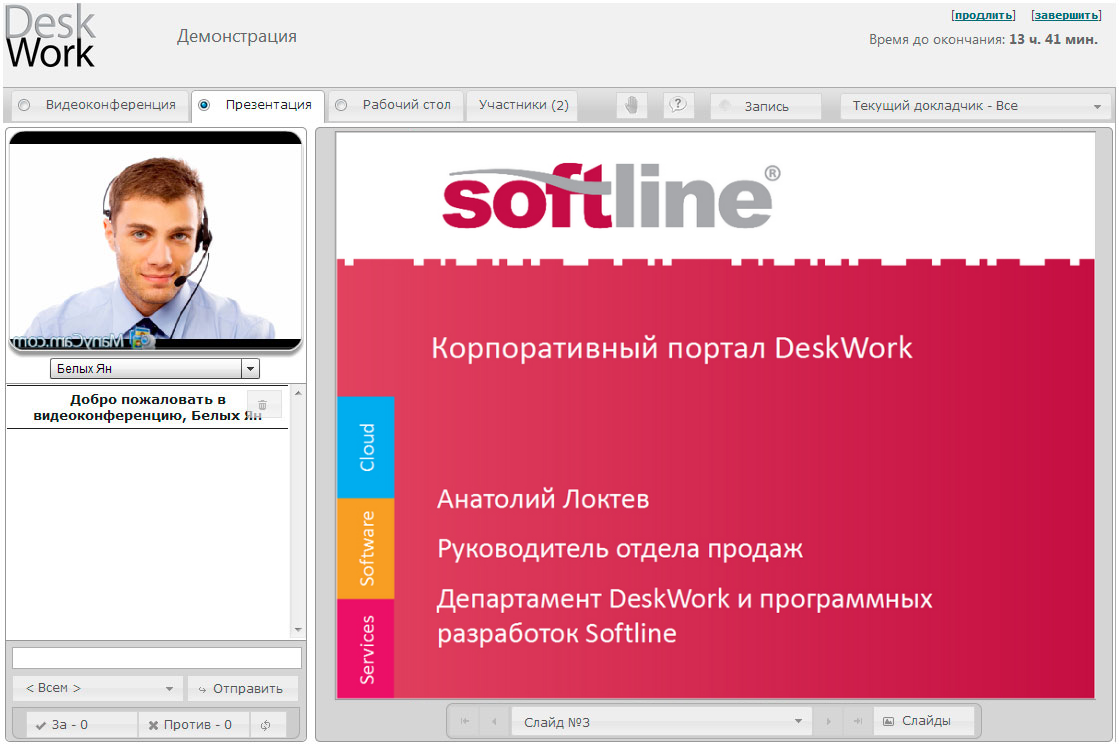This screenshot has width=1119, height=745.
Task: Click the webcam video of Белых Ян
Action: pyautogui.click(x=156, y=240)
